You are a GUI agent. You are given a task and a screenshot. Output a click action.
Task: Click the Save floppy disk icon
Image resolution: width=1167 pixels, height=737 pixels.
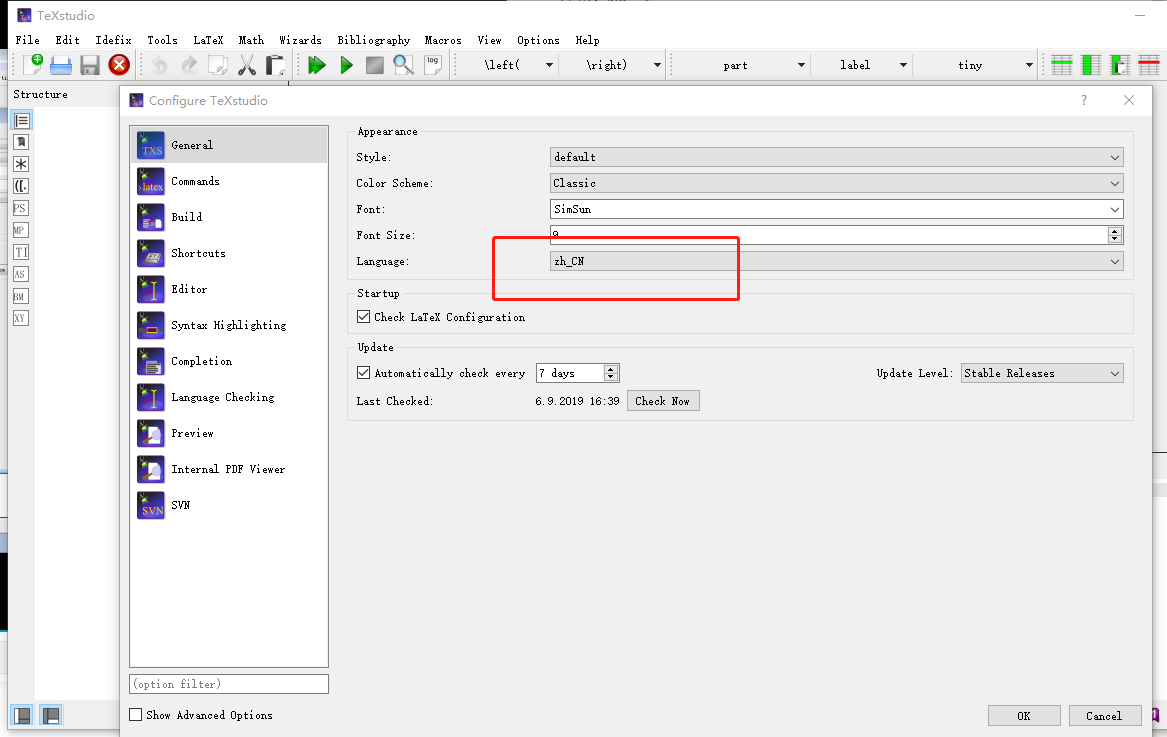pos(90,65)
